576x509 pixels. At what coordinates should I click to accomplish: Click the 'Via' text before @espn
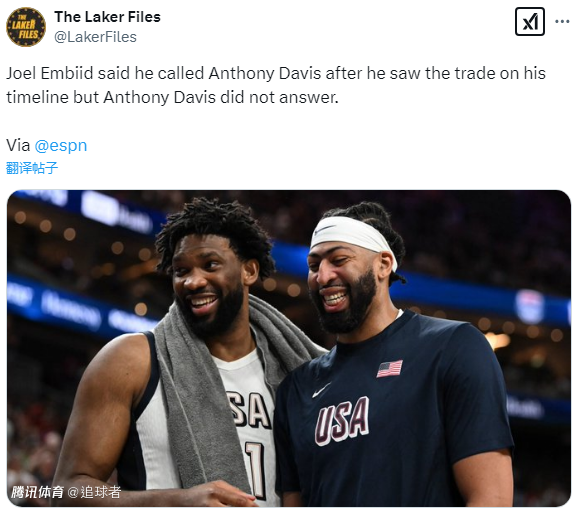click(x=18, y=145)
